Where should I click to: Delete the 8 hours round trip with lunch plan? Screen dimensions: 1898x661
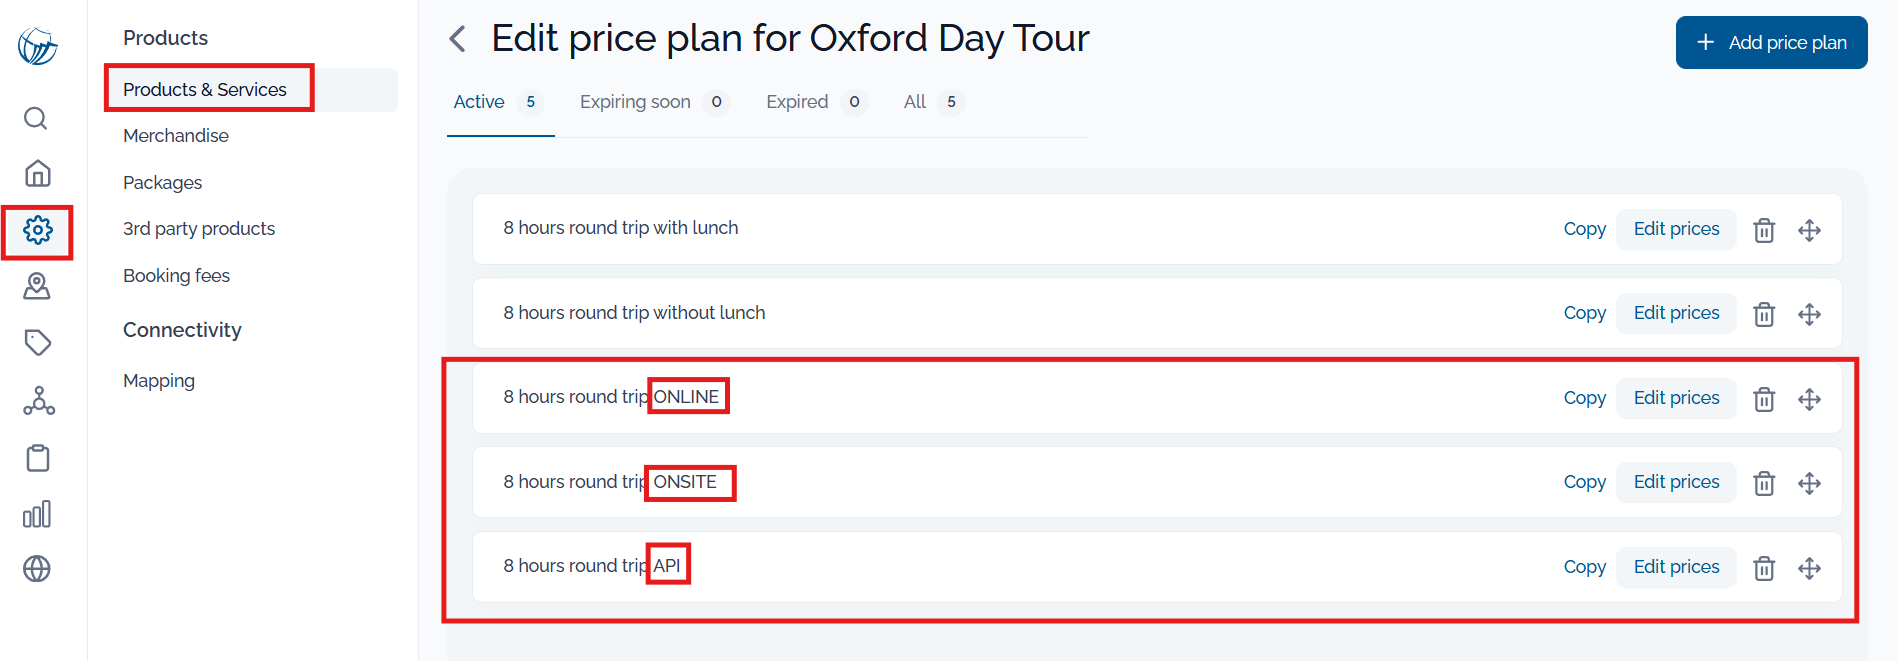[1764, 230]
